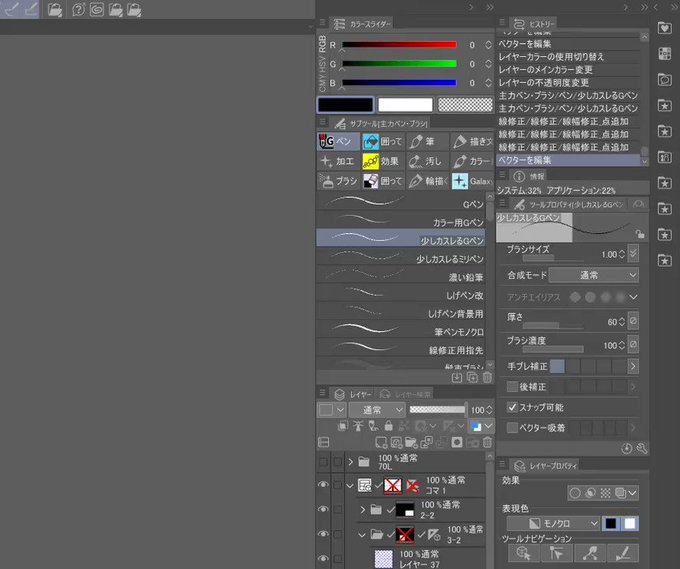Click the reset tool property icon
This screenshot has height=569, width=680.
[x=626, y=448]
